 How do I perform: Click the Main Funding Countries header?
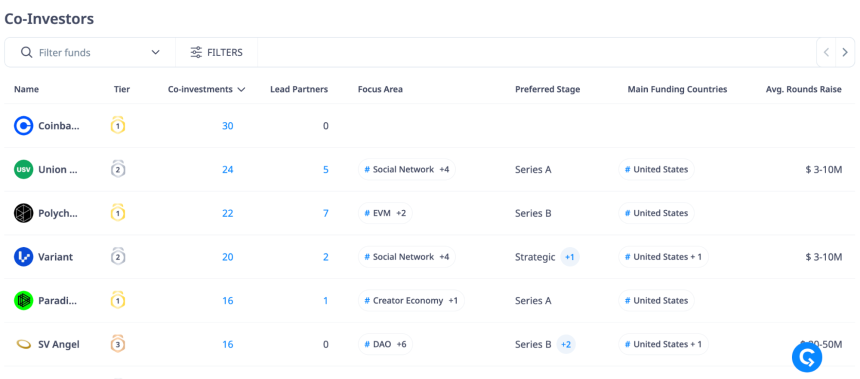click(x=677, y=89)
